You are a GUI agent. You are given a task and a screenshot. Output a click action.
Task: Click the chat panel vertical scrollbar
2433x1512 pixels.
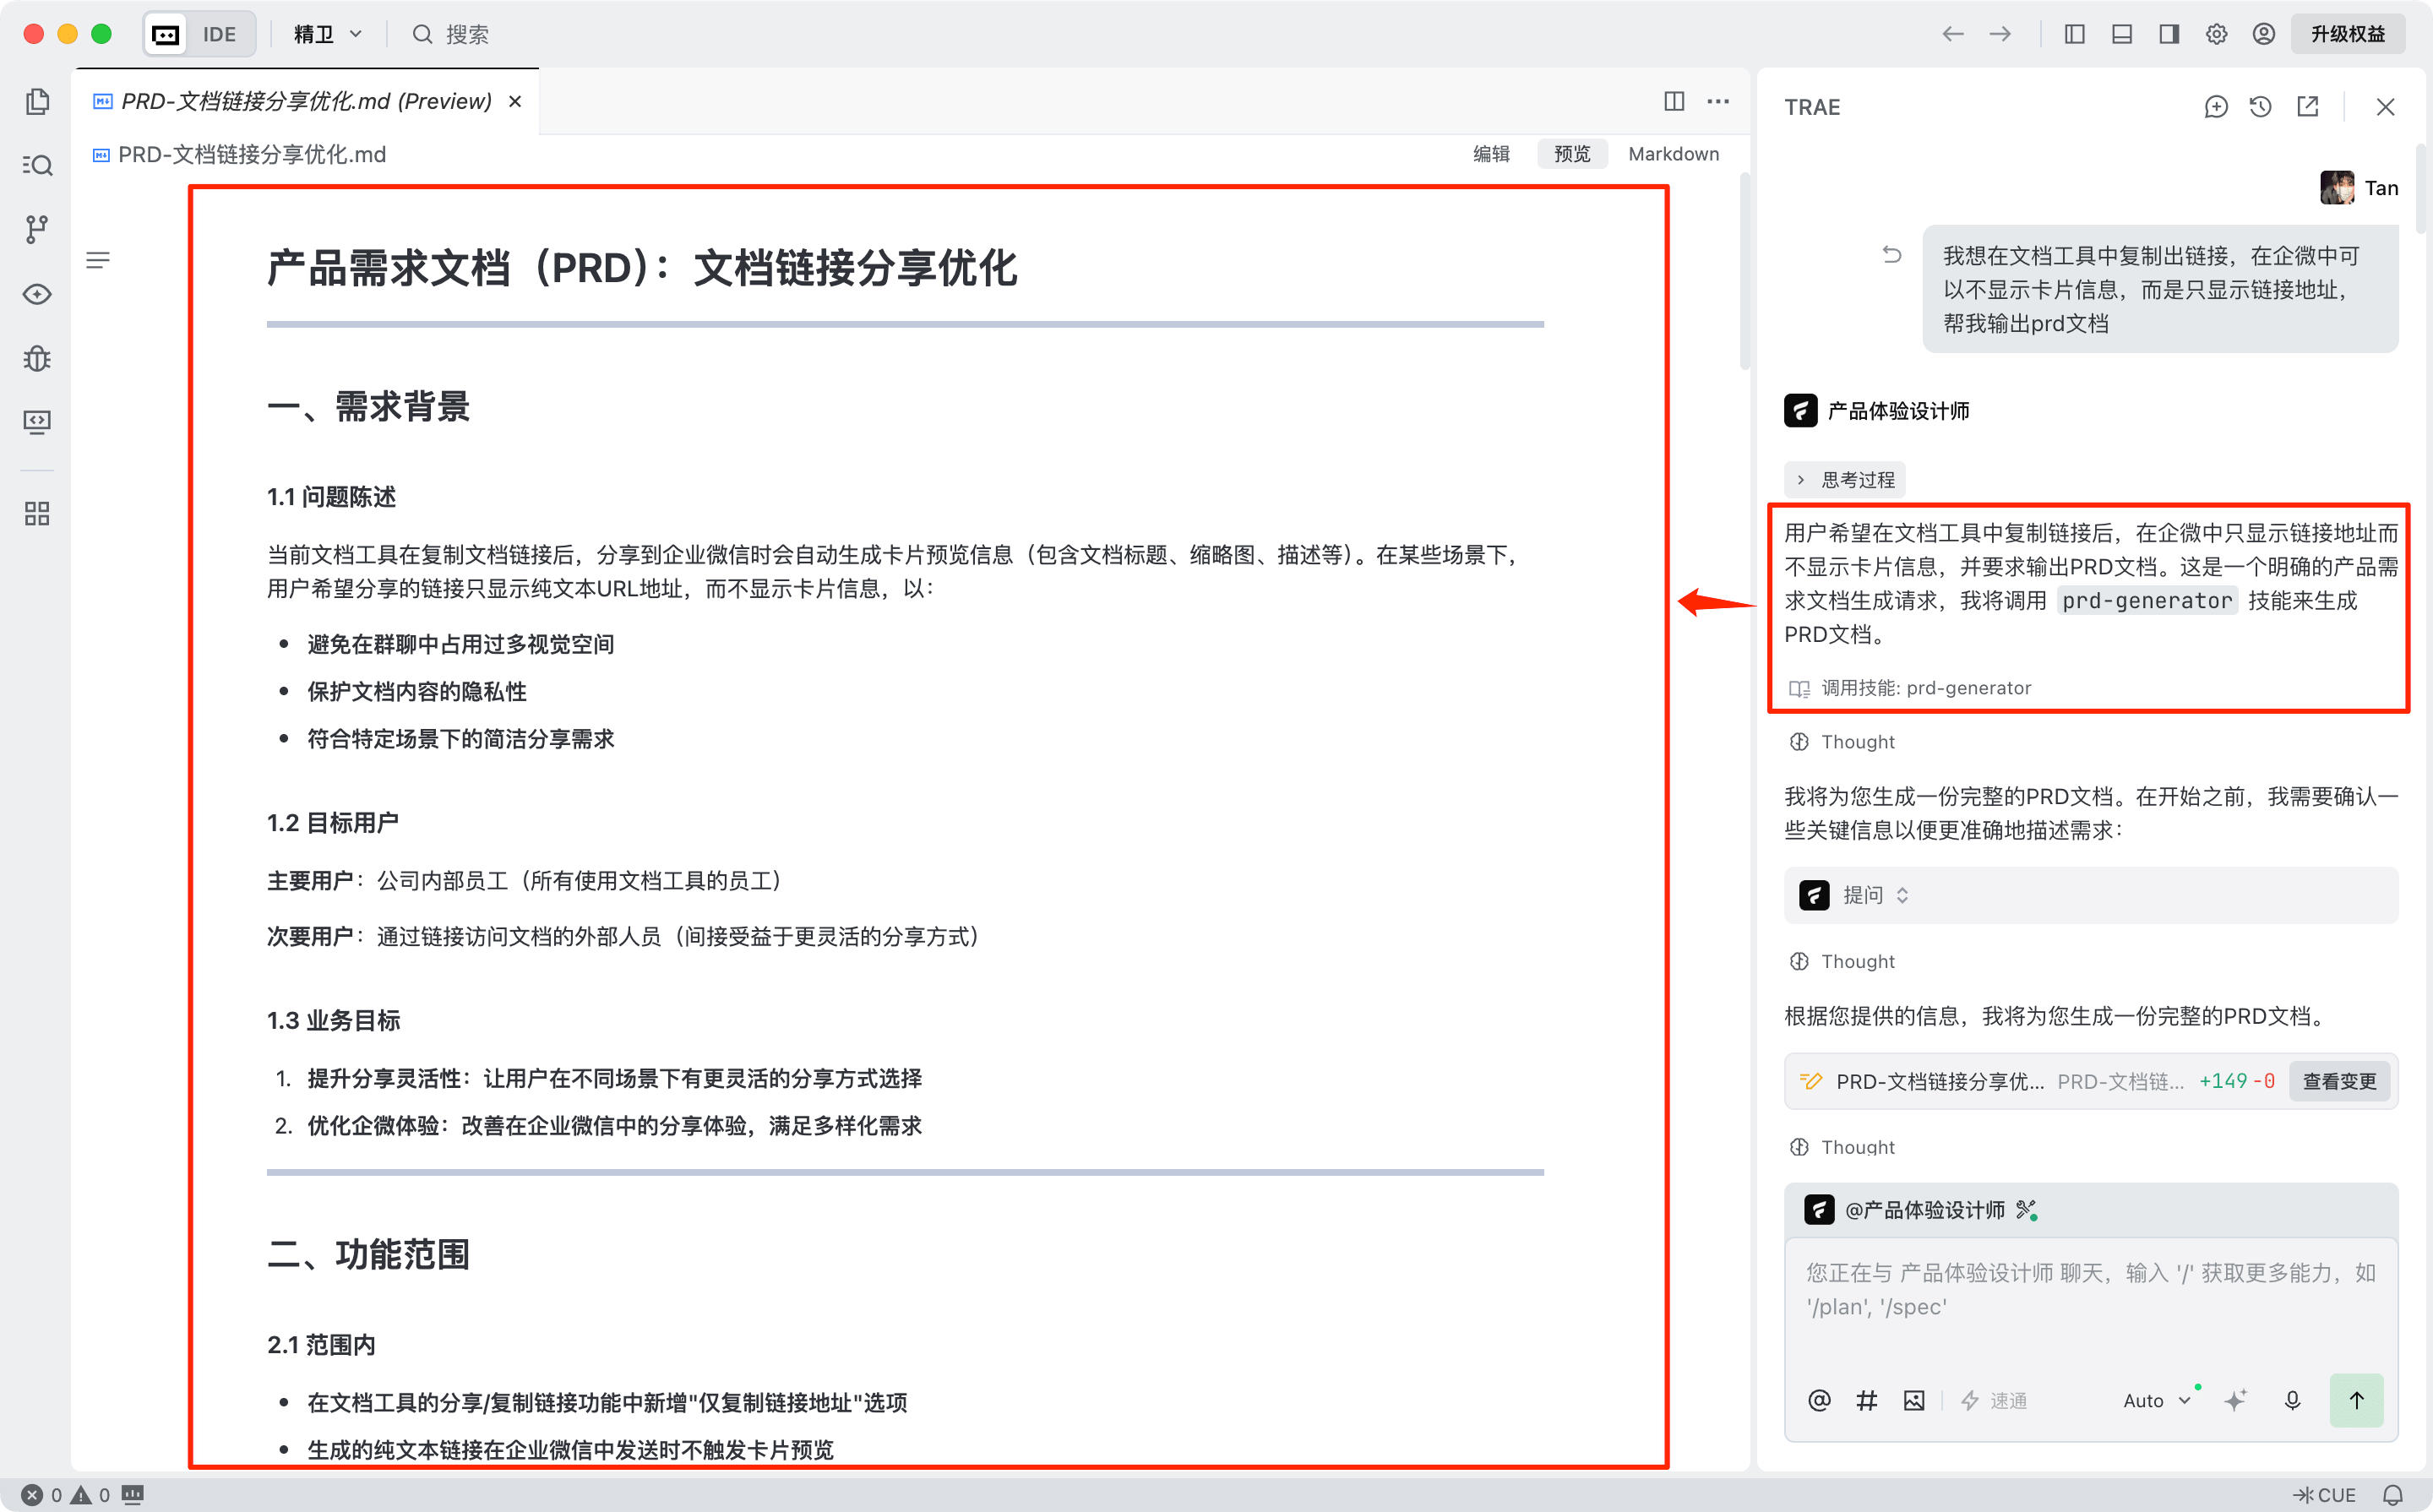(2421, 190)
